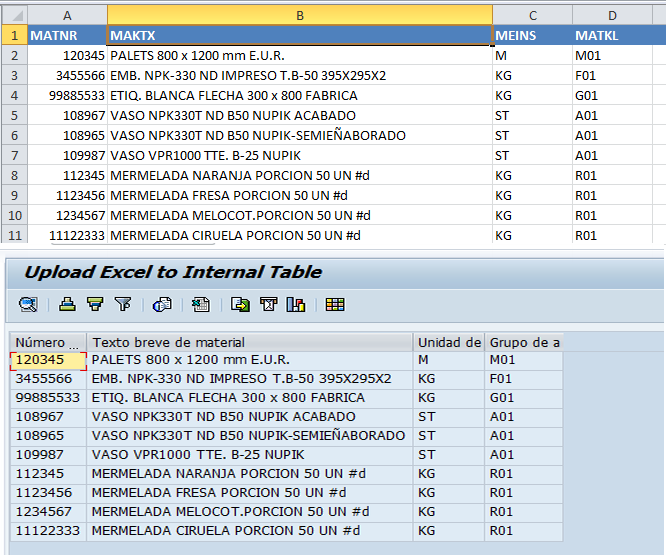The width and height of the screenshot is (666, 559).
Task: Select Excel cell 'MERMELADA NARANJA PORCION 50 UN #d'
Action: pos(300,175)
